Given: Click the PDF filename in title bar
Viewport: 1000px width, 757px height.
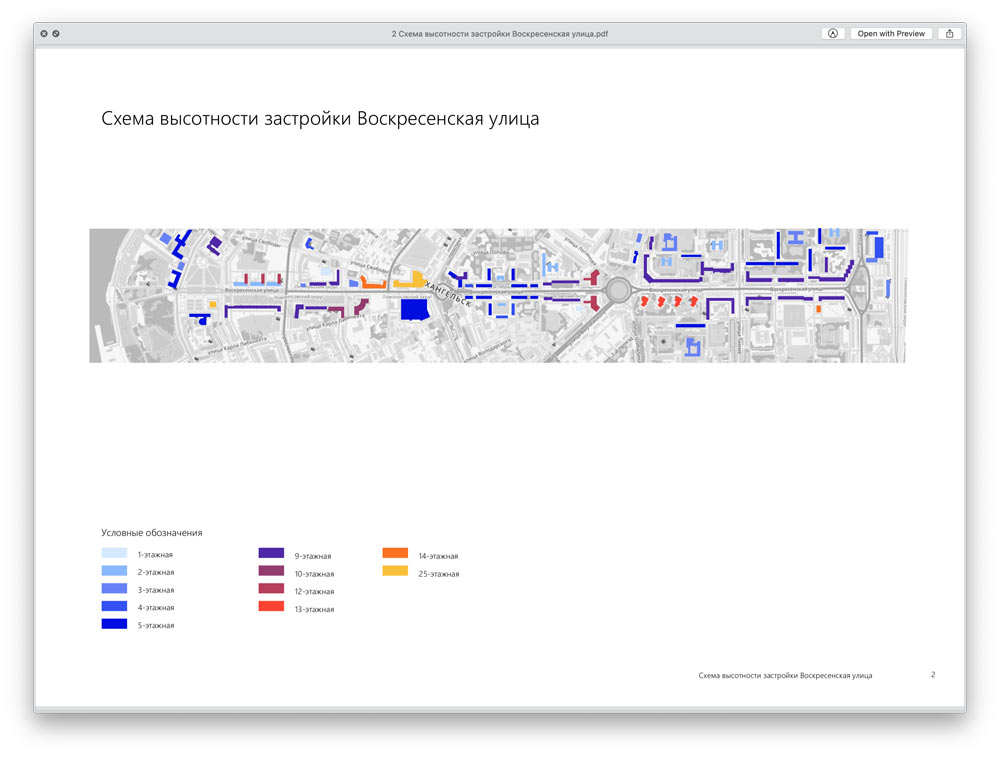Looking at the screenshot, I should [x=499, y=33].
